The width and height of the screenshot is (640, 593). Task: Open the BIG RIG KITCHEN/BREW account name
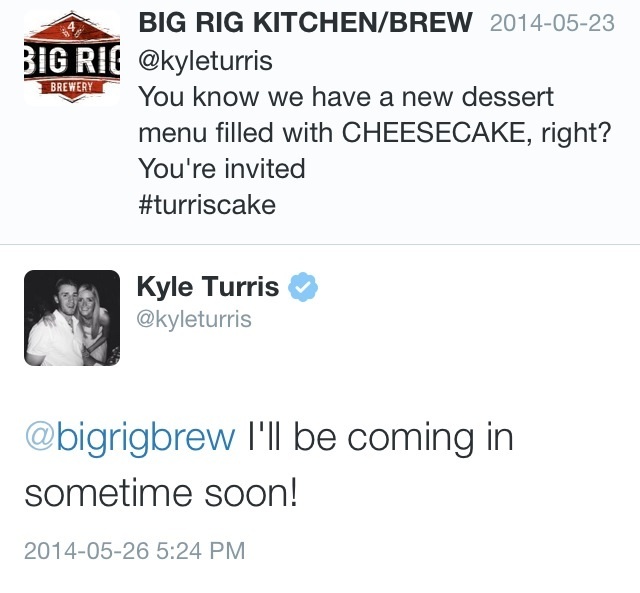click(305, 22)
